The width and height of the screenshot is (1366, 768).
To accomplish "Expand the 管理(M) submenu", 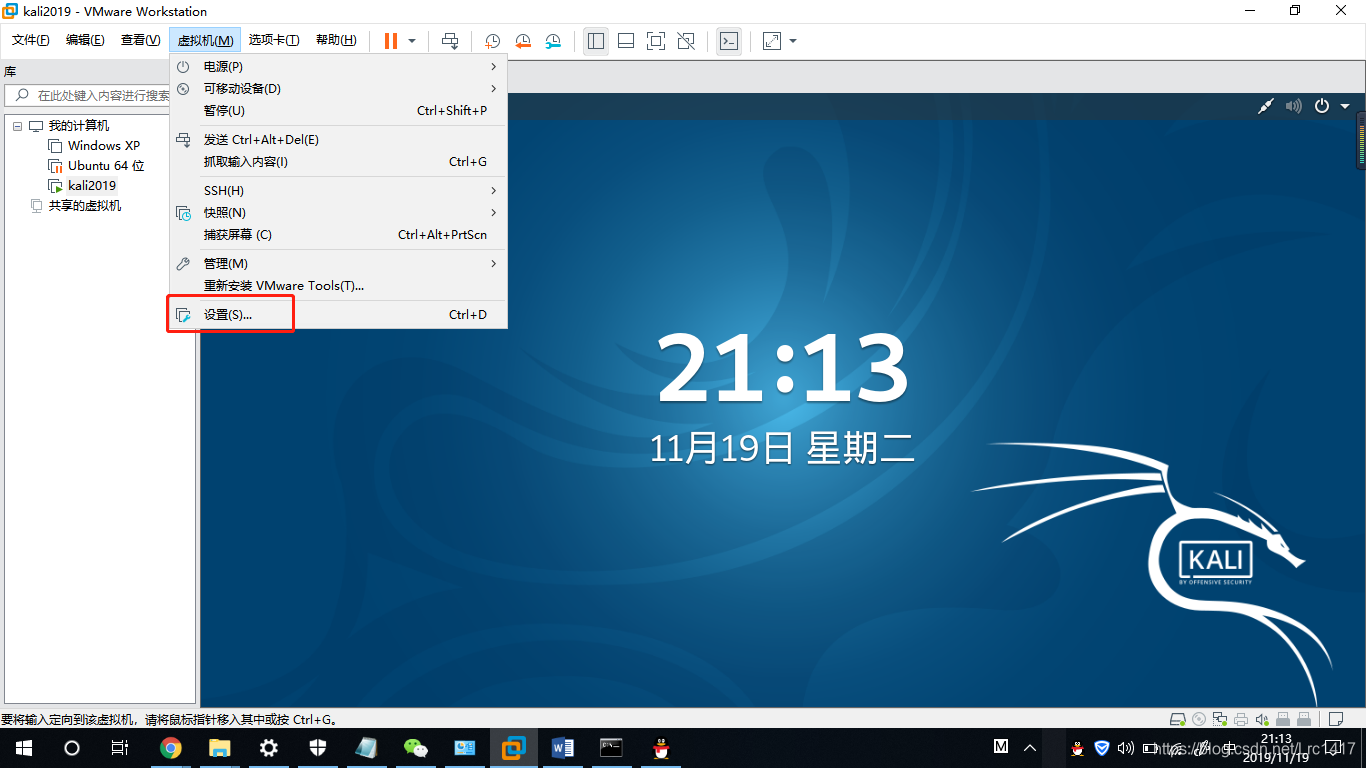I will (339, 263).
